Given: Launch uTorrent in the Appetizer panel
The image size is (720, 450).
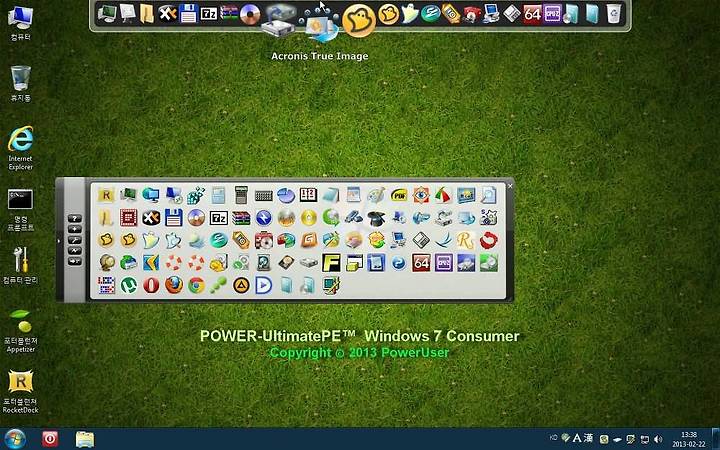Looking at the screenshot, I should [129, 286].
